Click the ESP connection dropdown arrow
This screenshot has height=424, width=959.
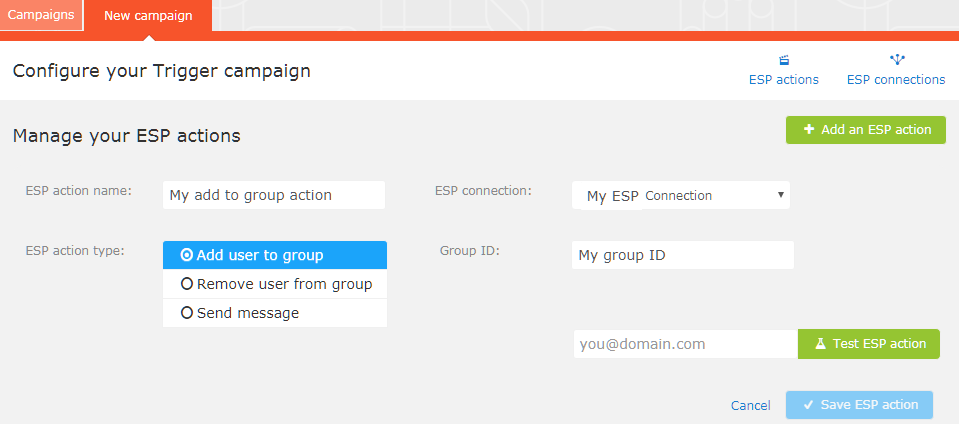click(780, 195)
